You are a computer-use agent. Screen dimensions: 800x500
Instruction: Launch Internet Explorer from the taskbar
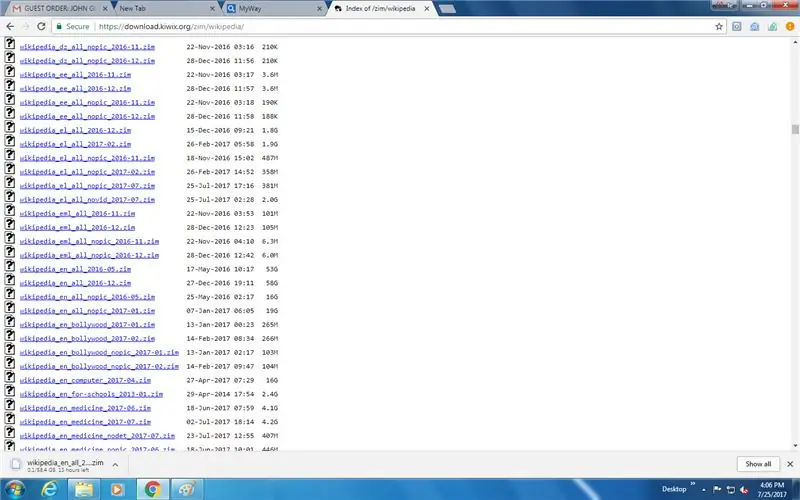coord(49,489)
